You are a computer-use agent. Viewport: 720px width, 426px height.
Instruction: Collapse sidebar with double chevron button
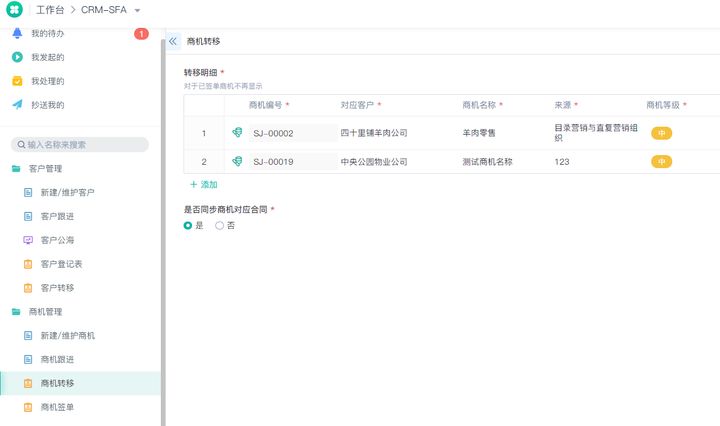(x=173, y=41)
